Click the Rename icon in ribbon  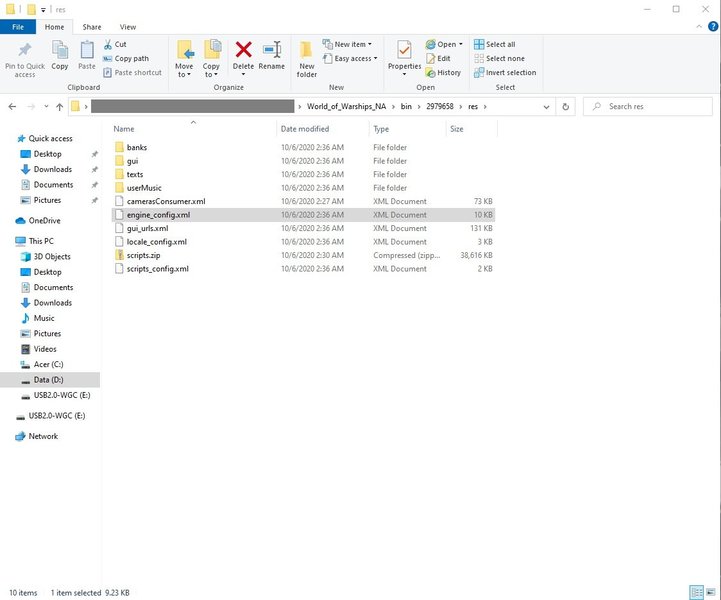point(271,55)
